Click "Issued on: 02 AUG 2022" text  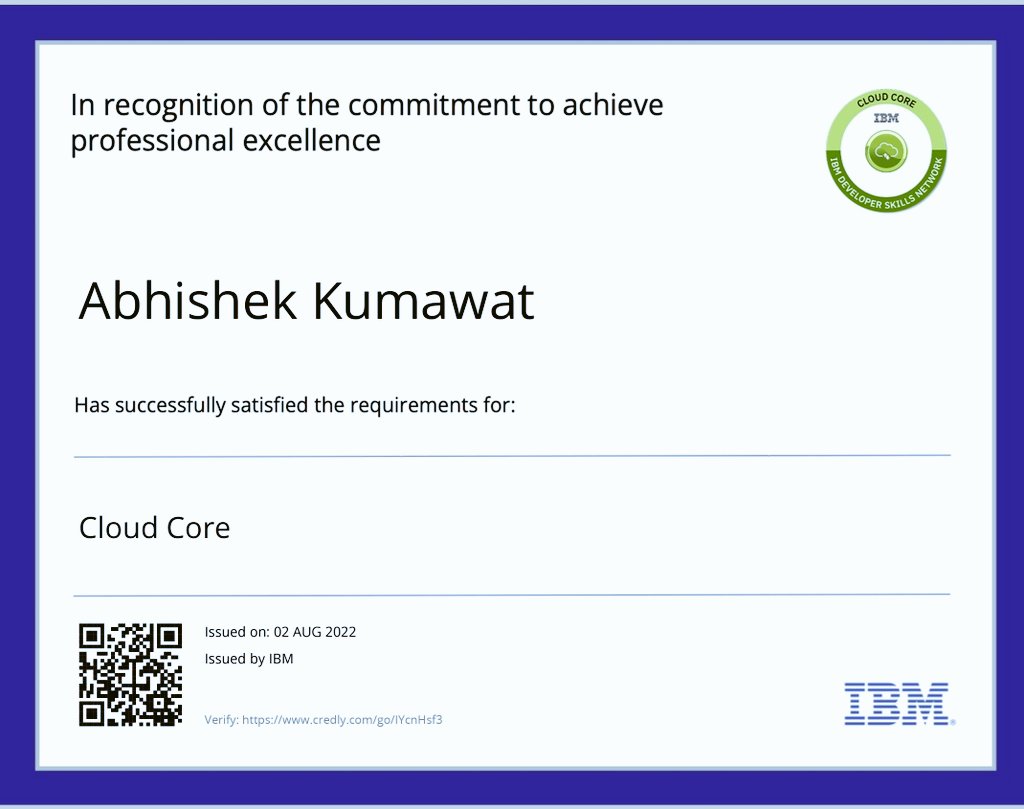[280, 632]
